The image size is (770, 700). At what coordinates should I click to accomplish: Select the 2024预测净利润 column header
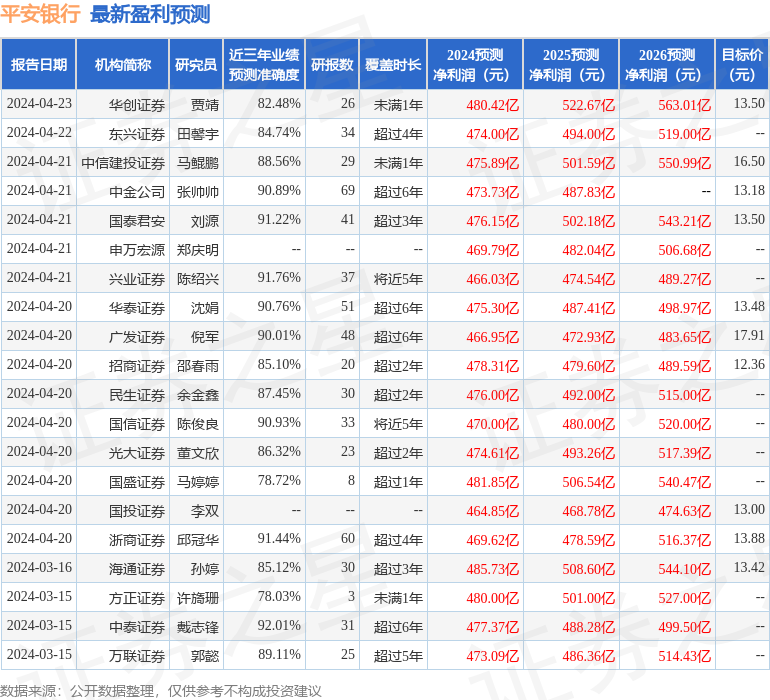point(475,64)
